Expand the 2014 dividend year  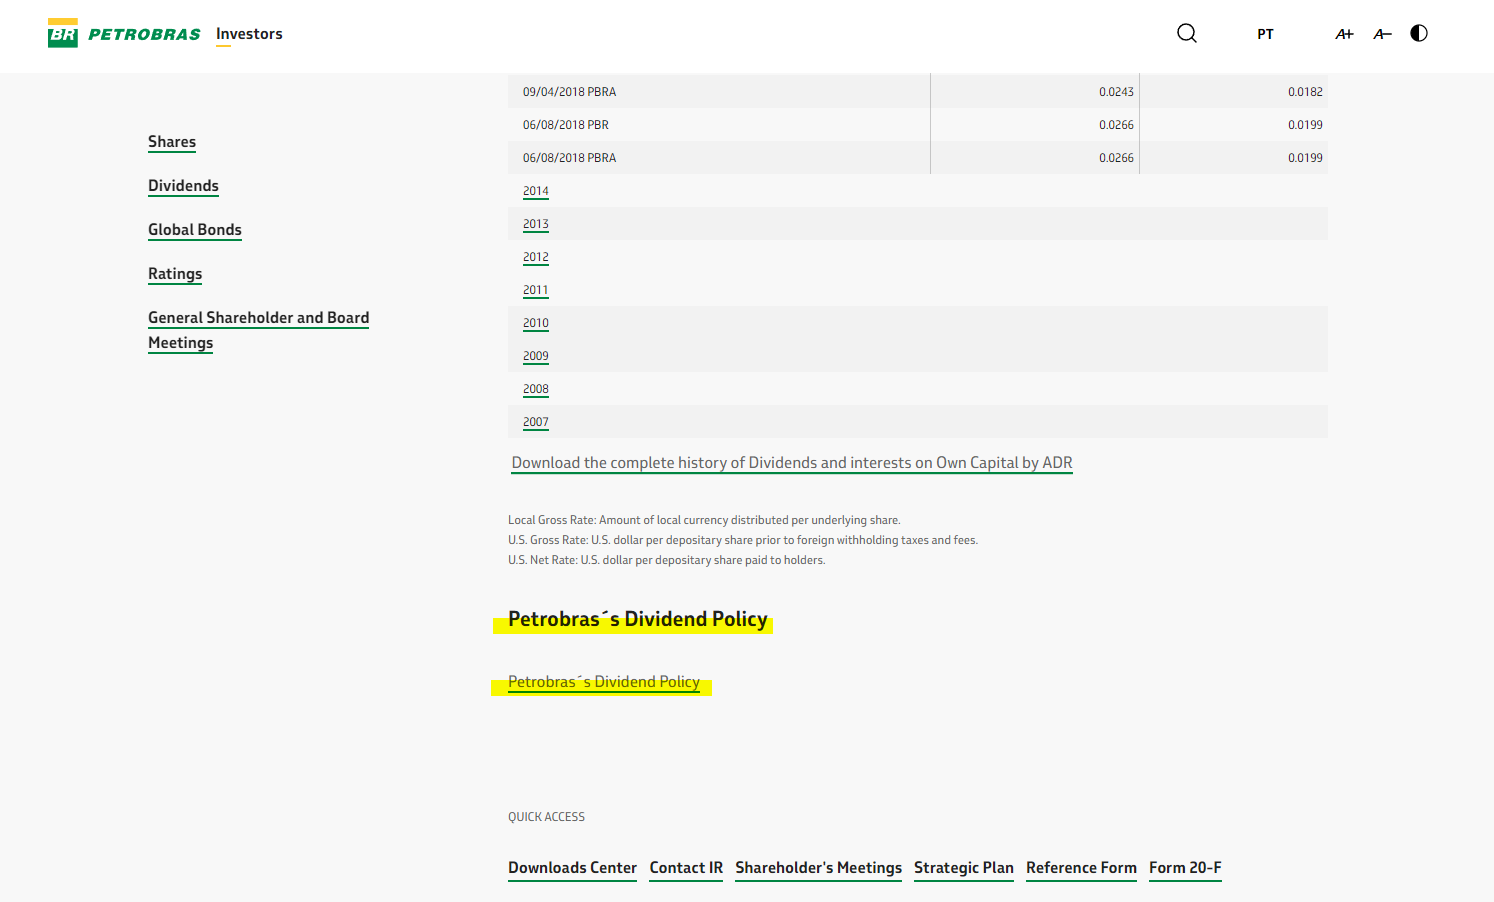536,191
